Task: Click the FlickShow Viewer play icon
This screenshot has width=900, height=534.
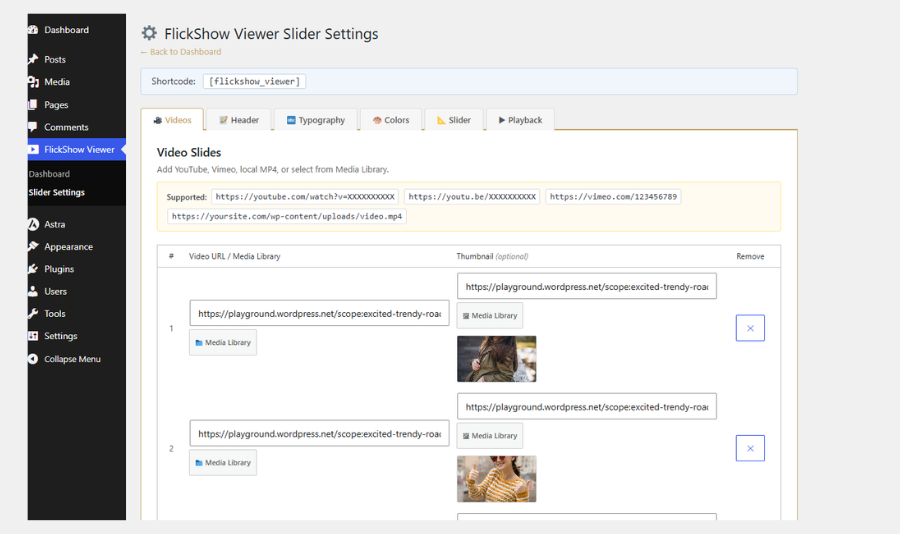Action: pos(33,149)
